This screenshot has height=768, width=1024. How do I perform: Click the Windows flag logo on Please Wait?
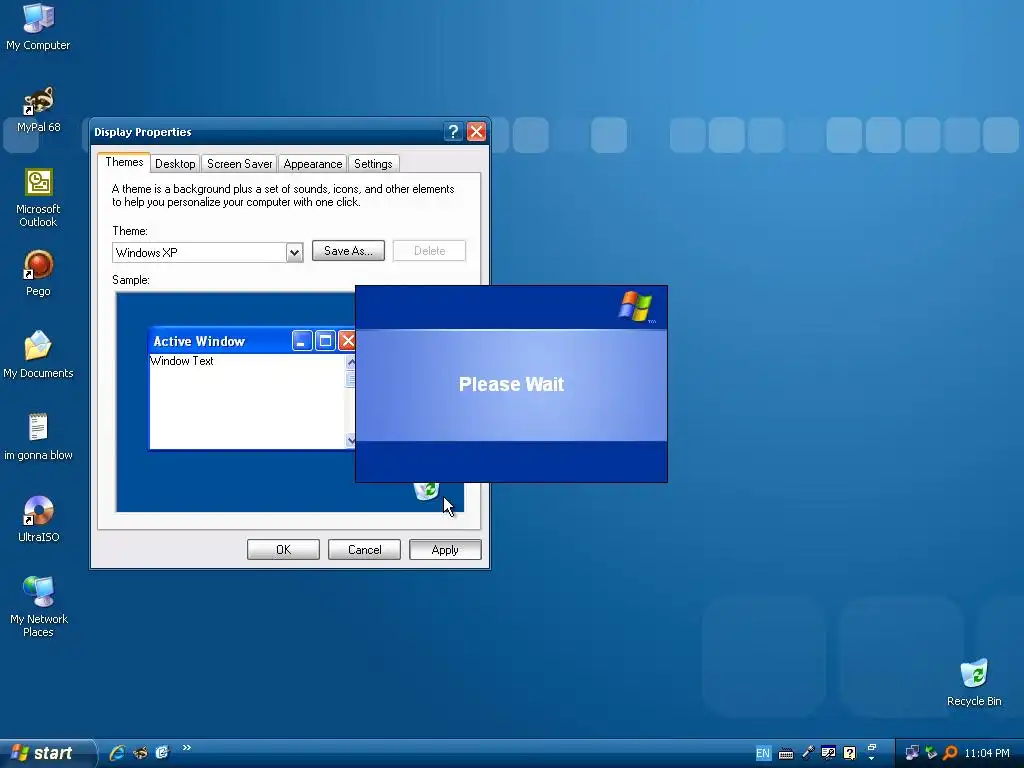point(635,306)
